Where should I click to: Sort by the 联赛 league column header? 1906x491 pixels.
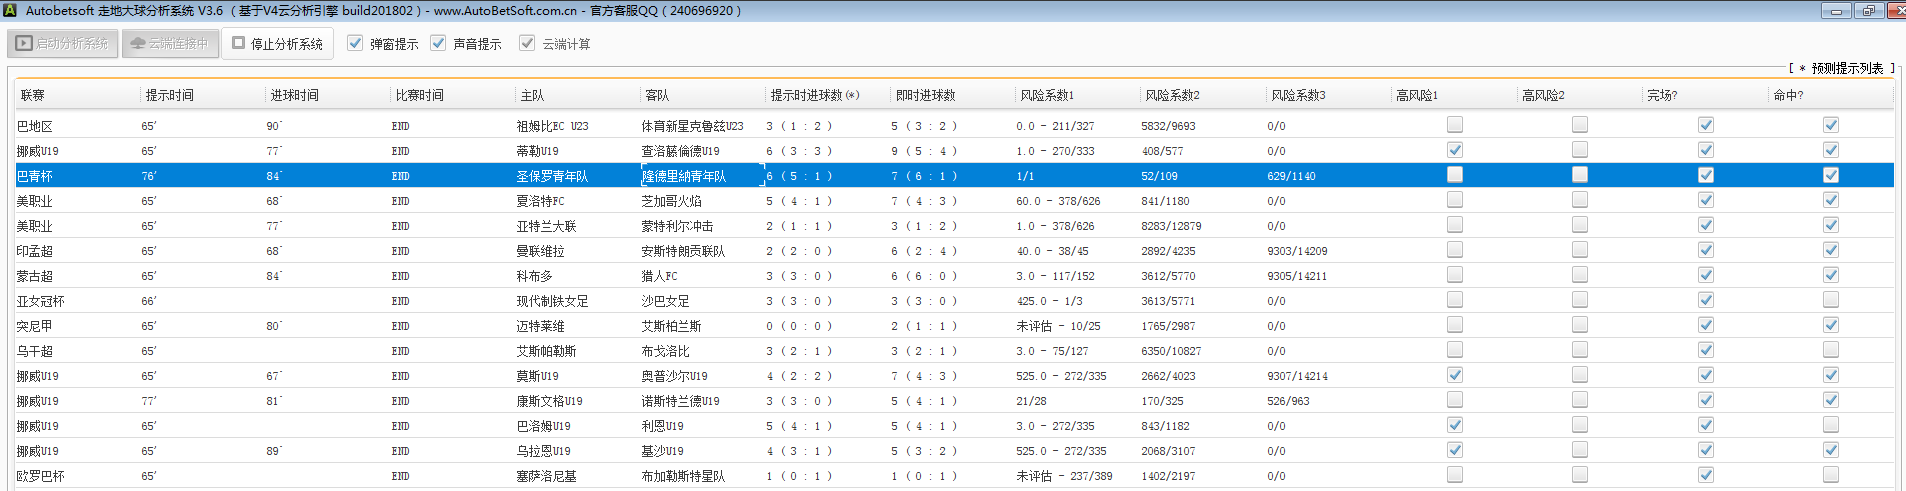point(33,95)
